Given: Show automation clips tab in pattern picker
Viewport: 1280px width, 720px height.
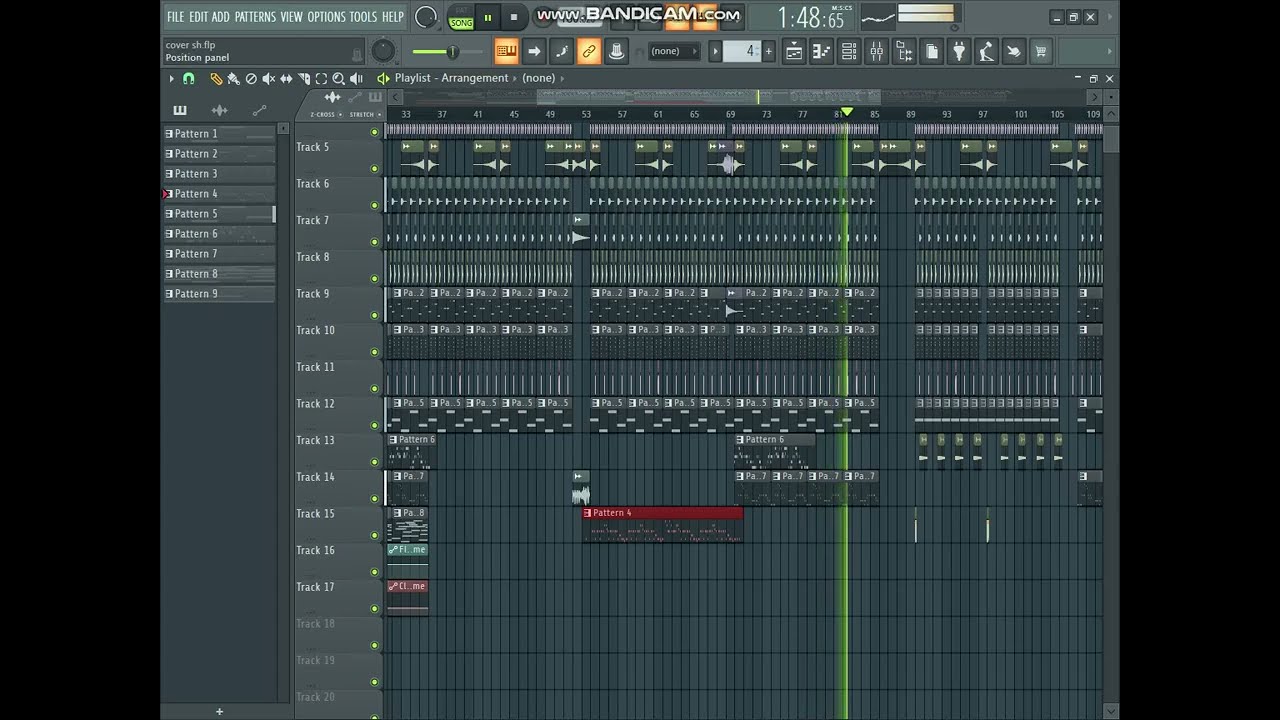Looking at the screenshot, I should [259, 110].
